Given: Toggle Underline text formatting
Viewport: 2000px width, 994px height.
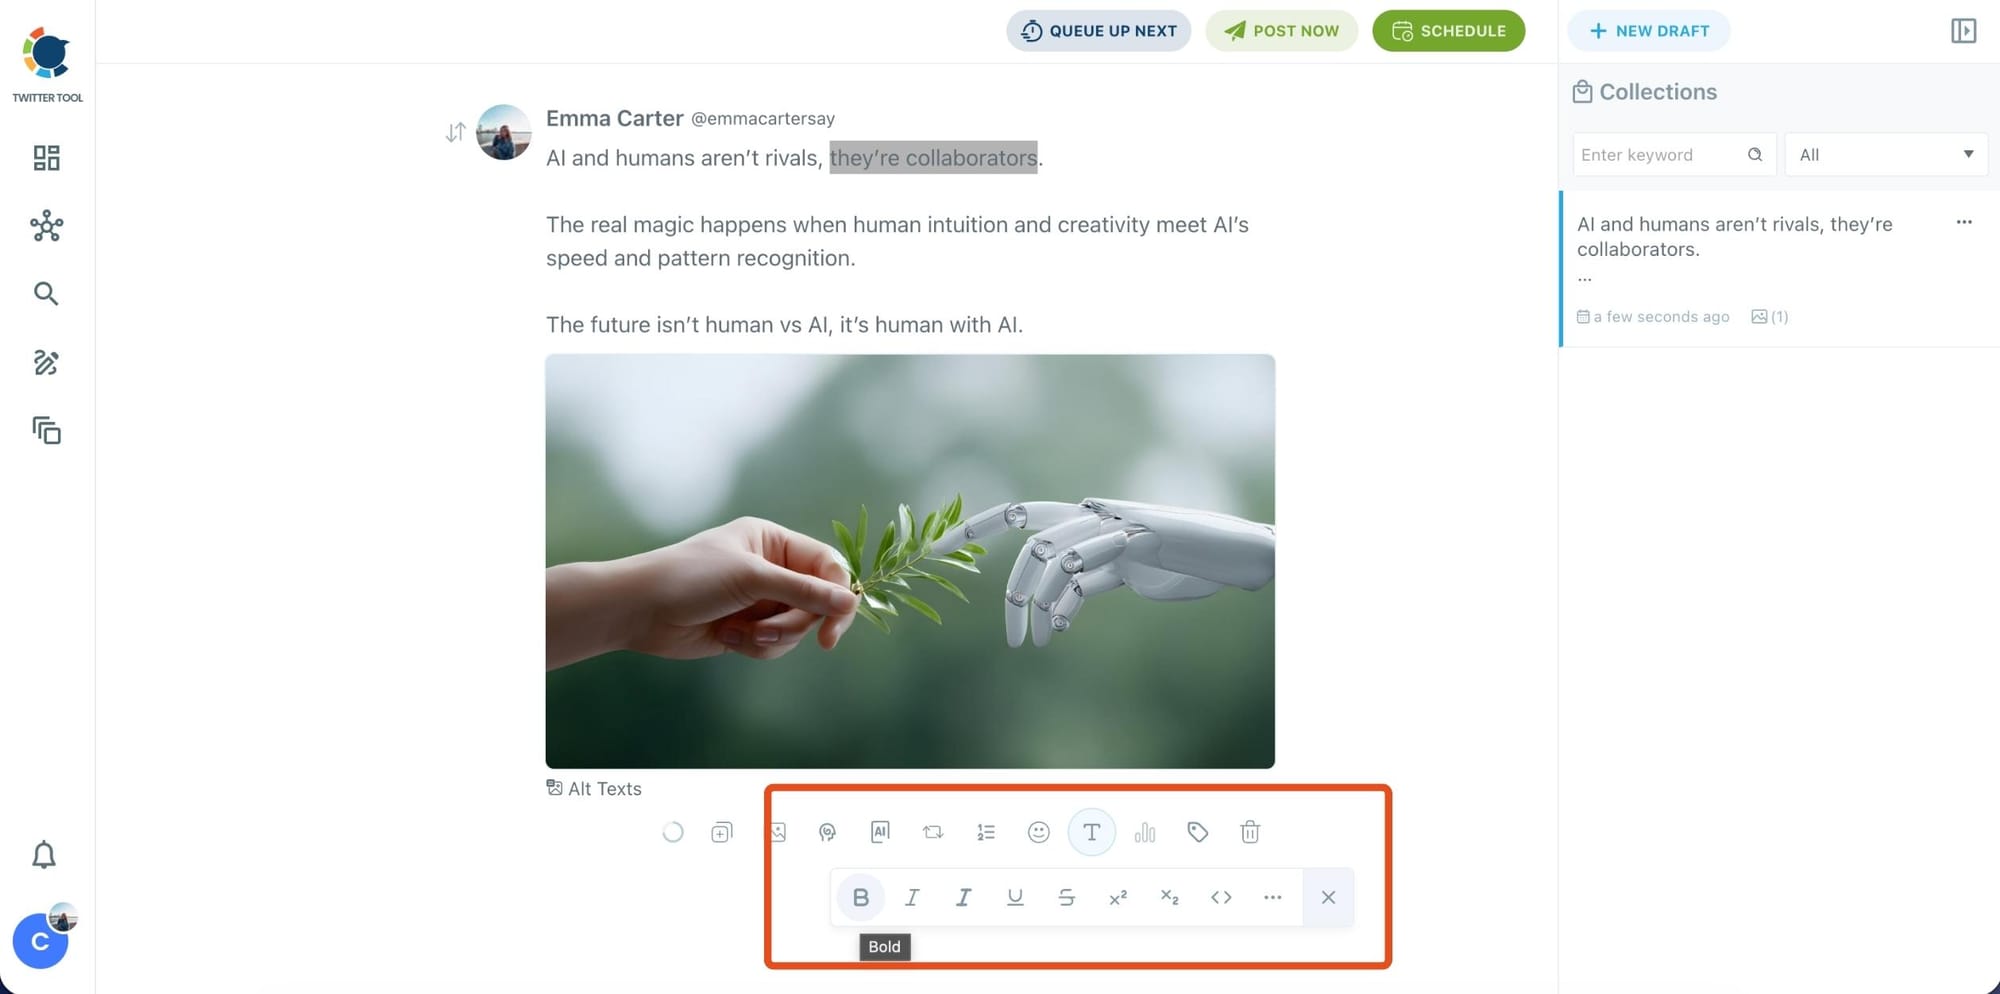Looking at the screenshot, I should (x=1015, y=897).
